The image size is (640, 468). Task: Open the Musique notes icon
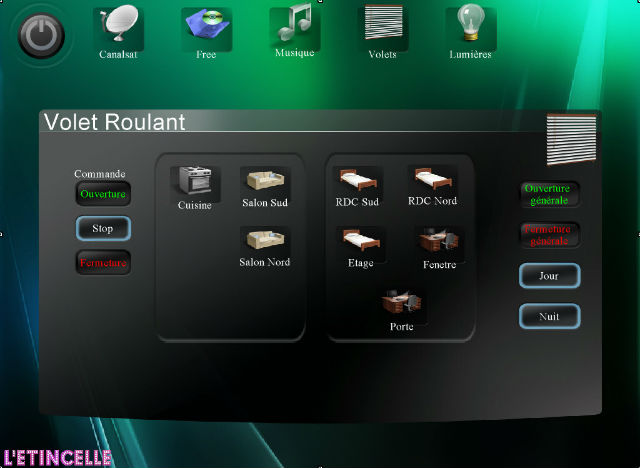tap(294, 27)
